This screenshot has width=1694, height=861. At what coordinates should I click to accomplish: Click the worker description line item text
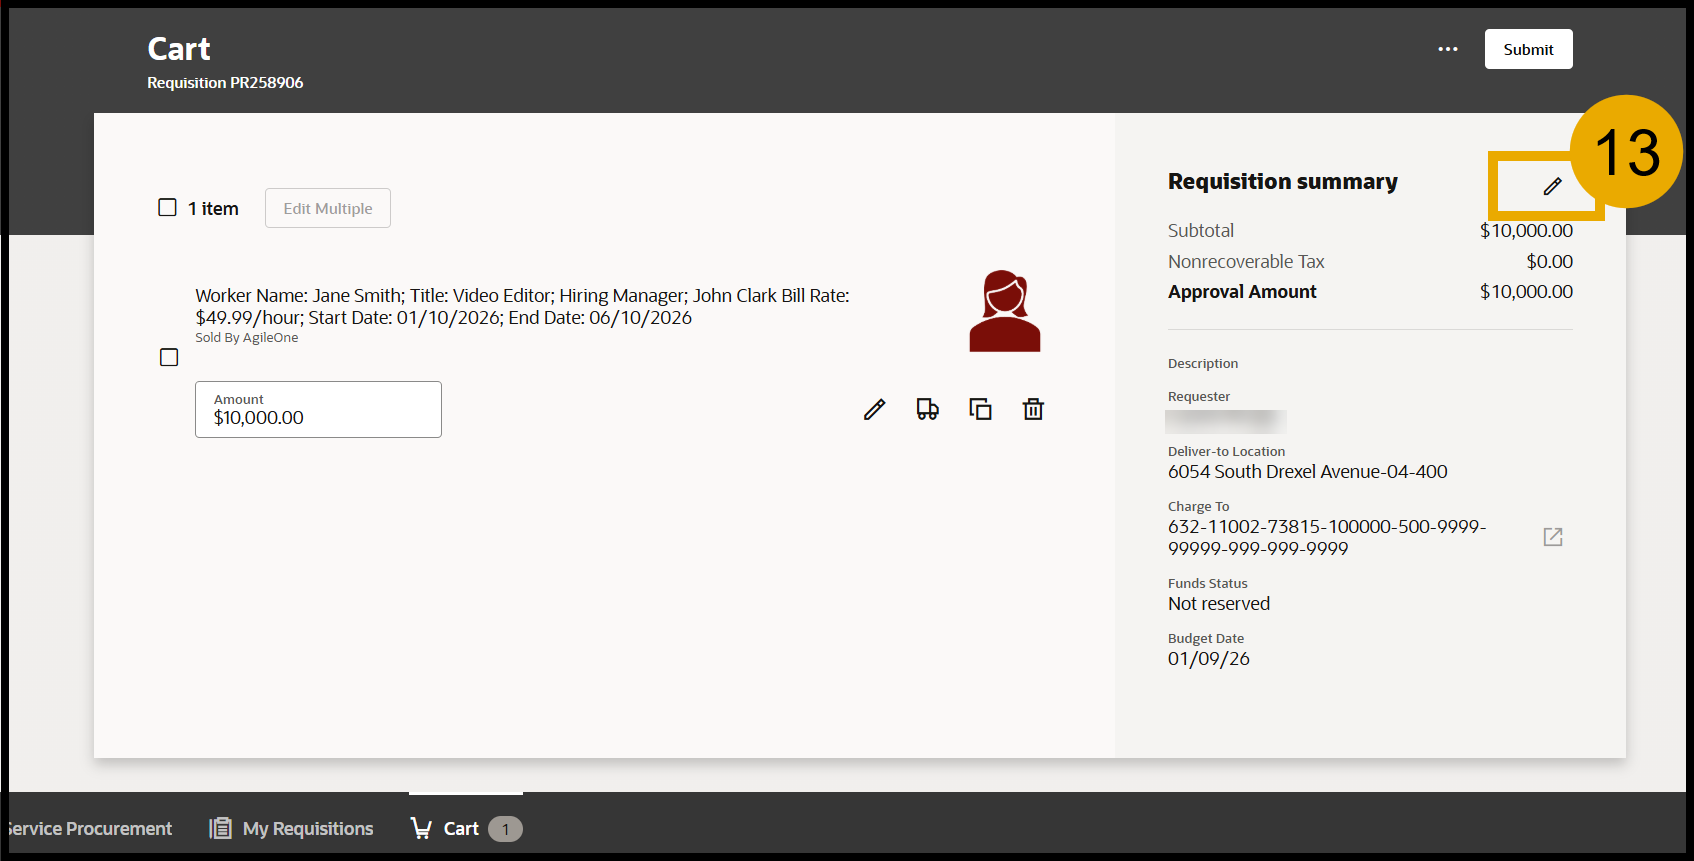click(x=522, y=306)
